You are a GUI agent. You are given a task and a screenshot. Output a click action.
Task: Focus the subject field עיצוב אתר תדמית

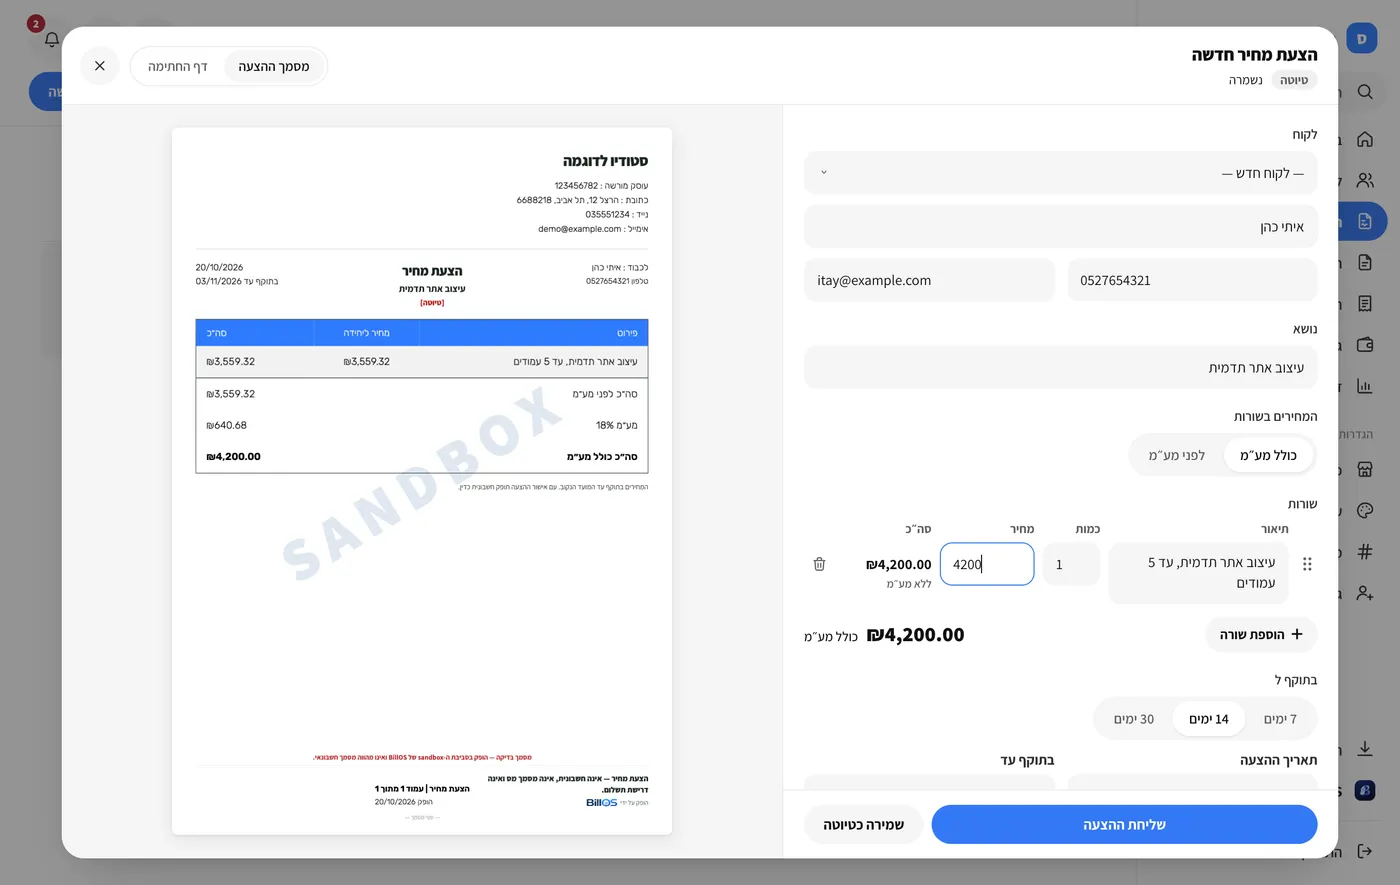[1060, 368]
